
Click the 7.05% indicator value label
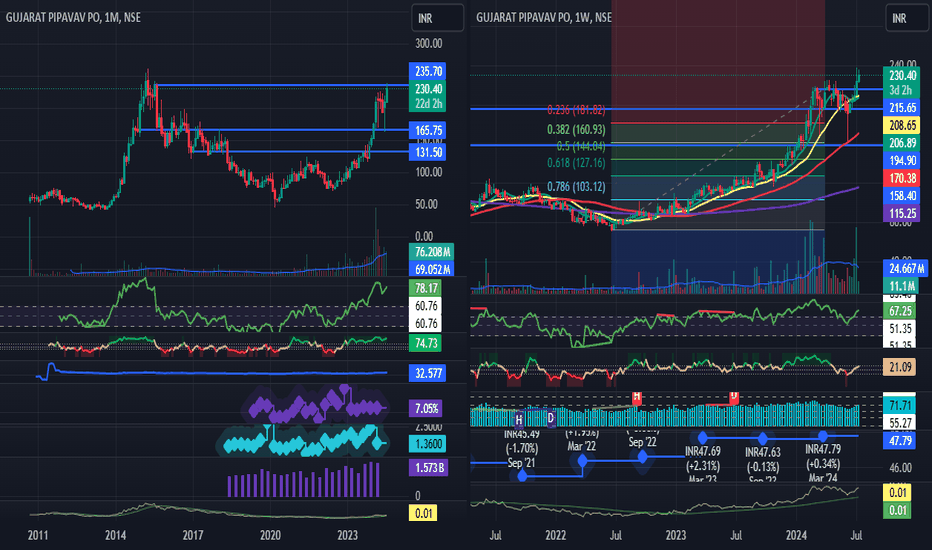click(x=427, y=408)
